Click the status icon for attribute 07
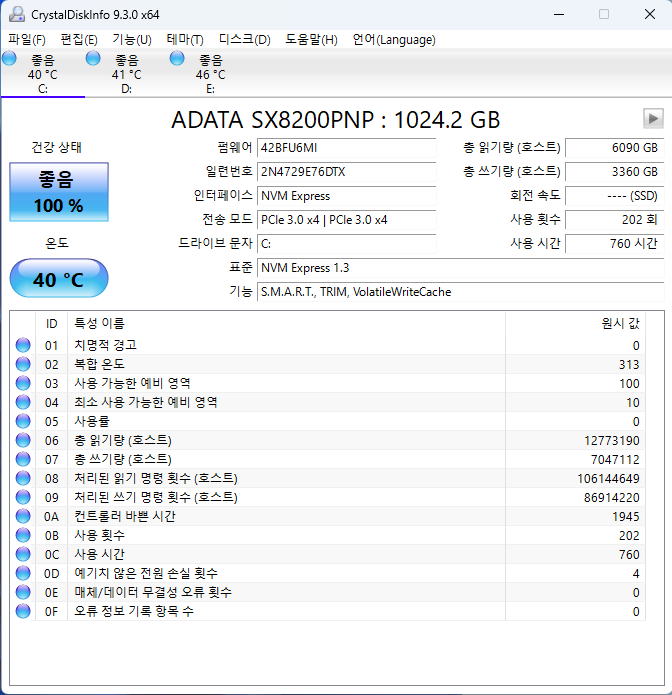Image resolution: width=672 pixels, height=695 pixels. pos(23,459)
